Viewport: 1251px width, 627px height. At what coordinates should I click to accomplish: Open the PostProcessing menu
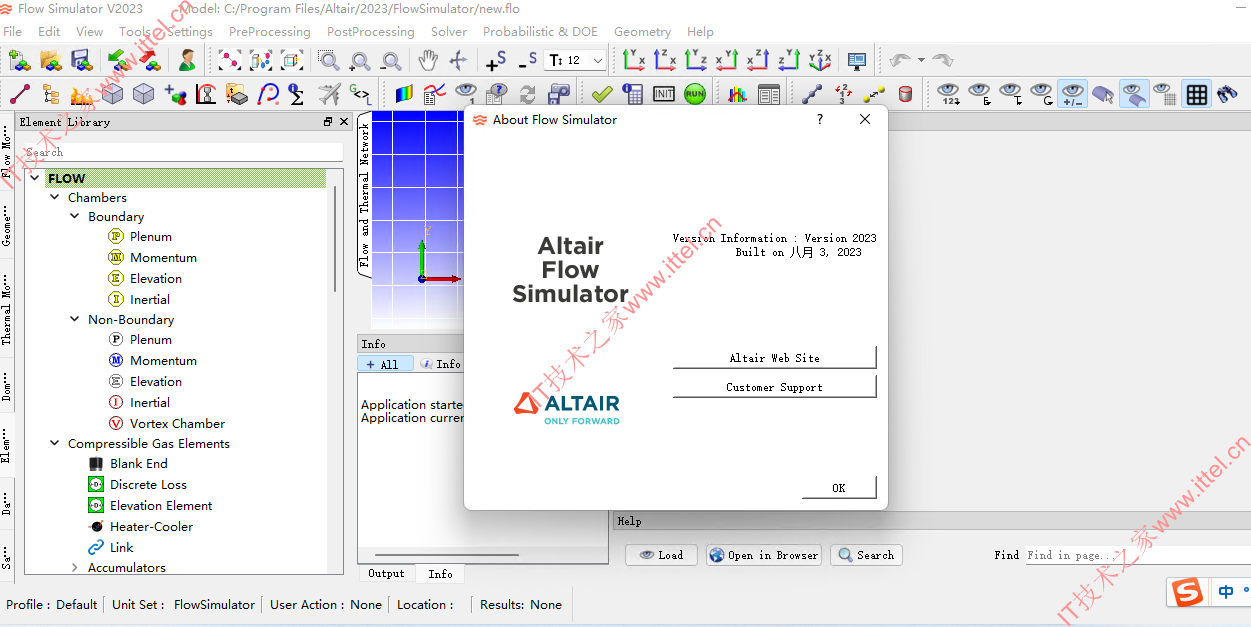tap(370, 31)
